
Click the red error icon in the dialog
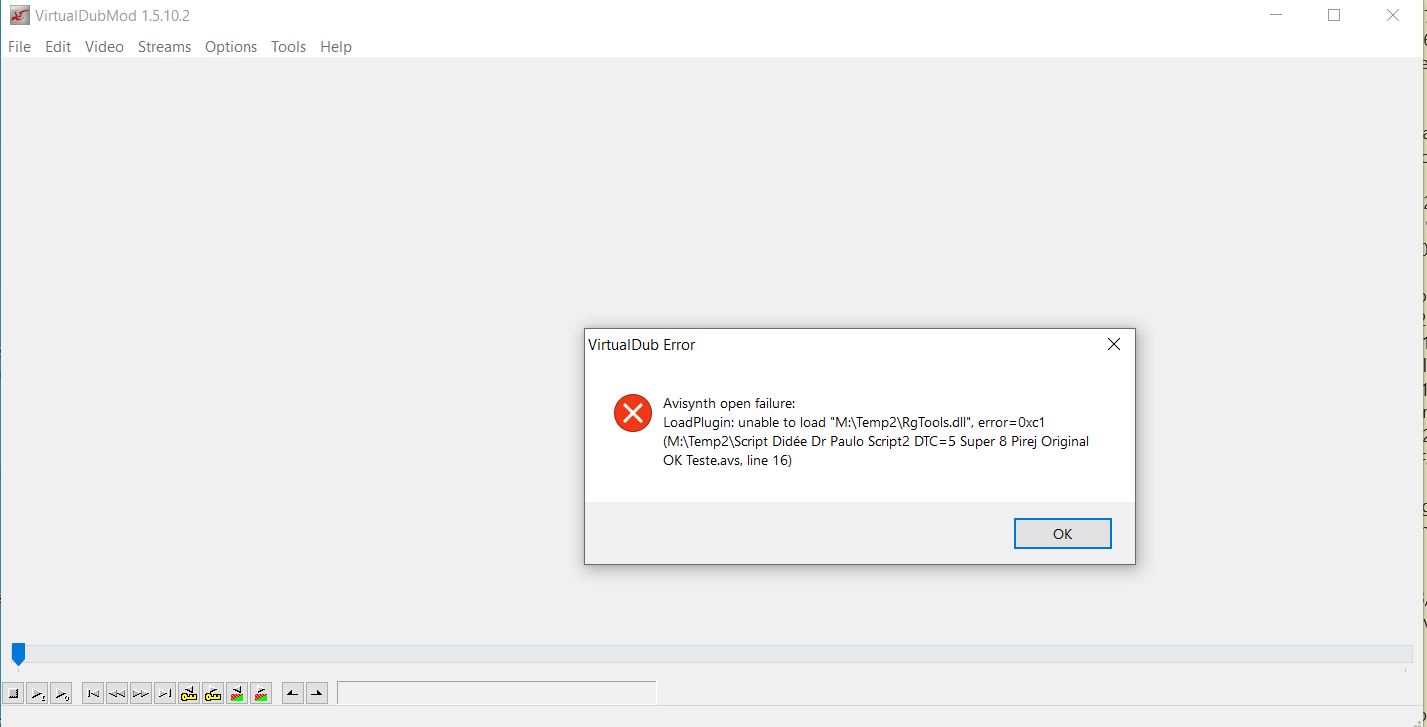click(x=633, y=412)
